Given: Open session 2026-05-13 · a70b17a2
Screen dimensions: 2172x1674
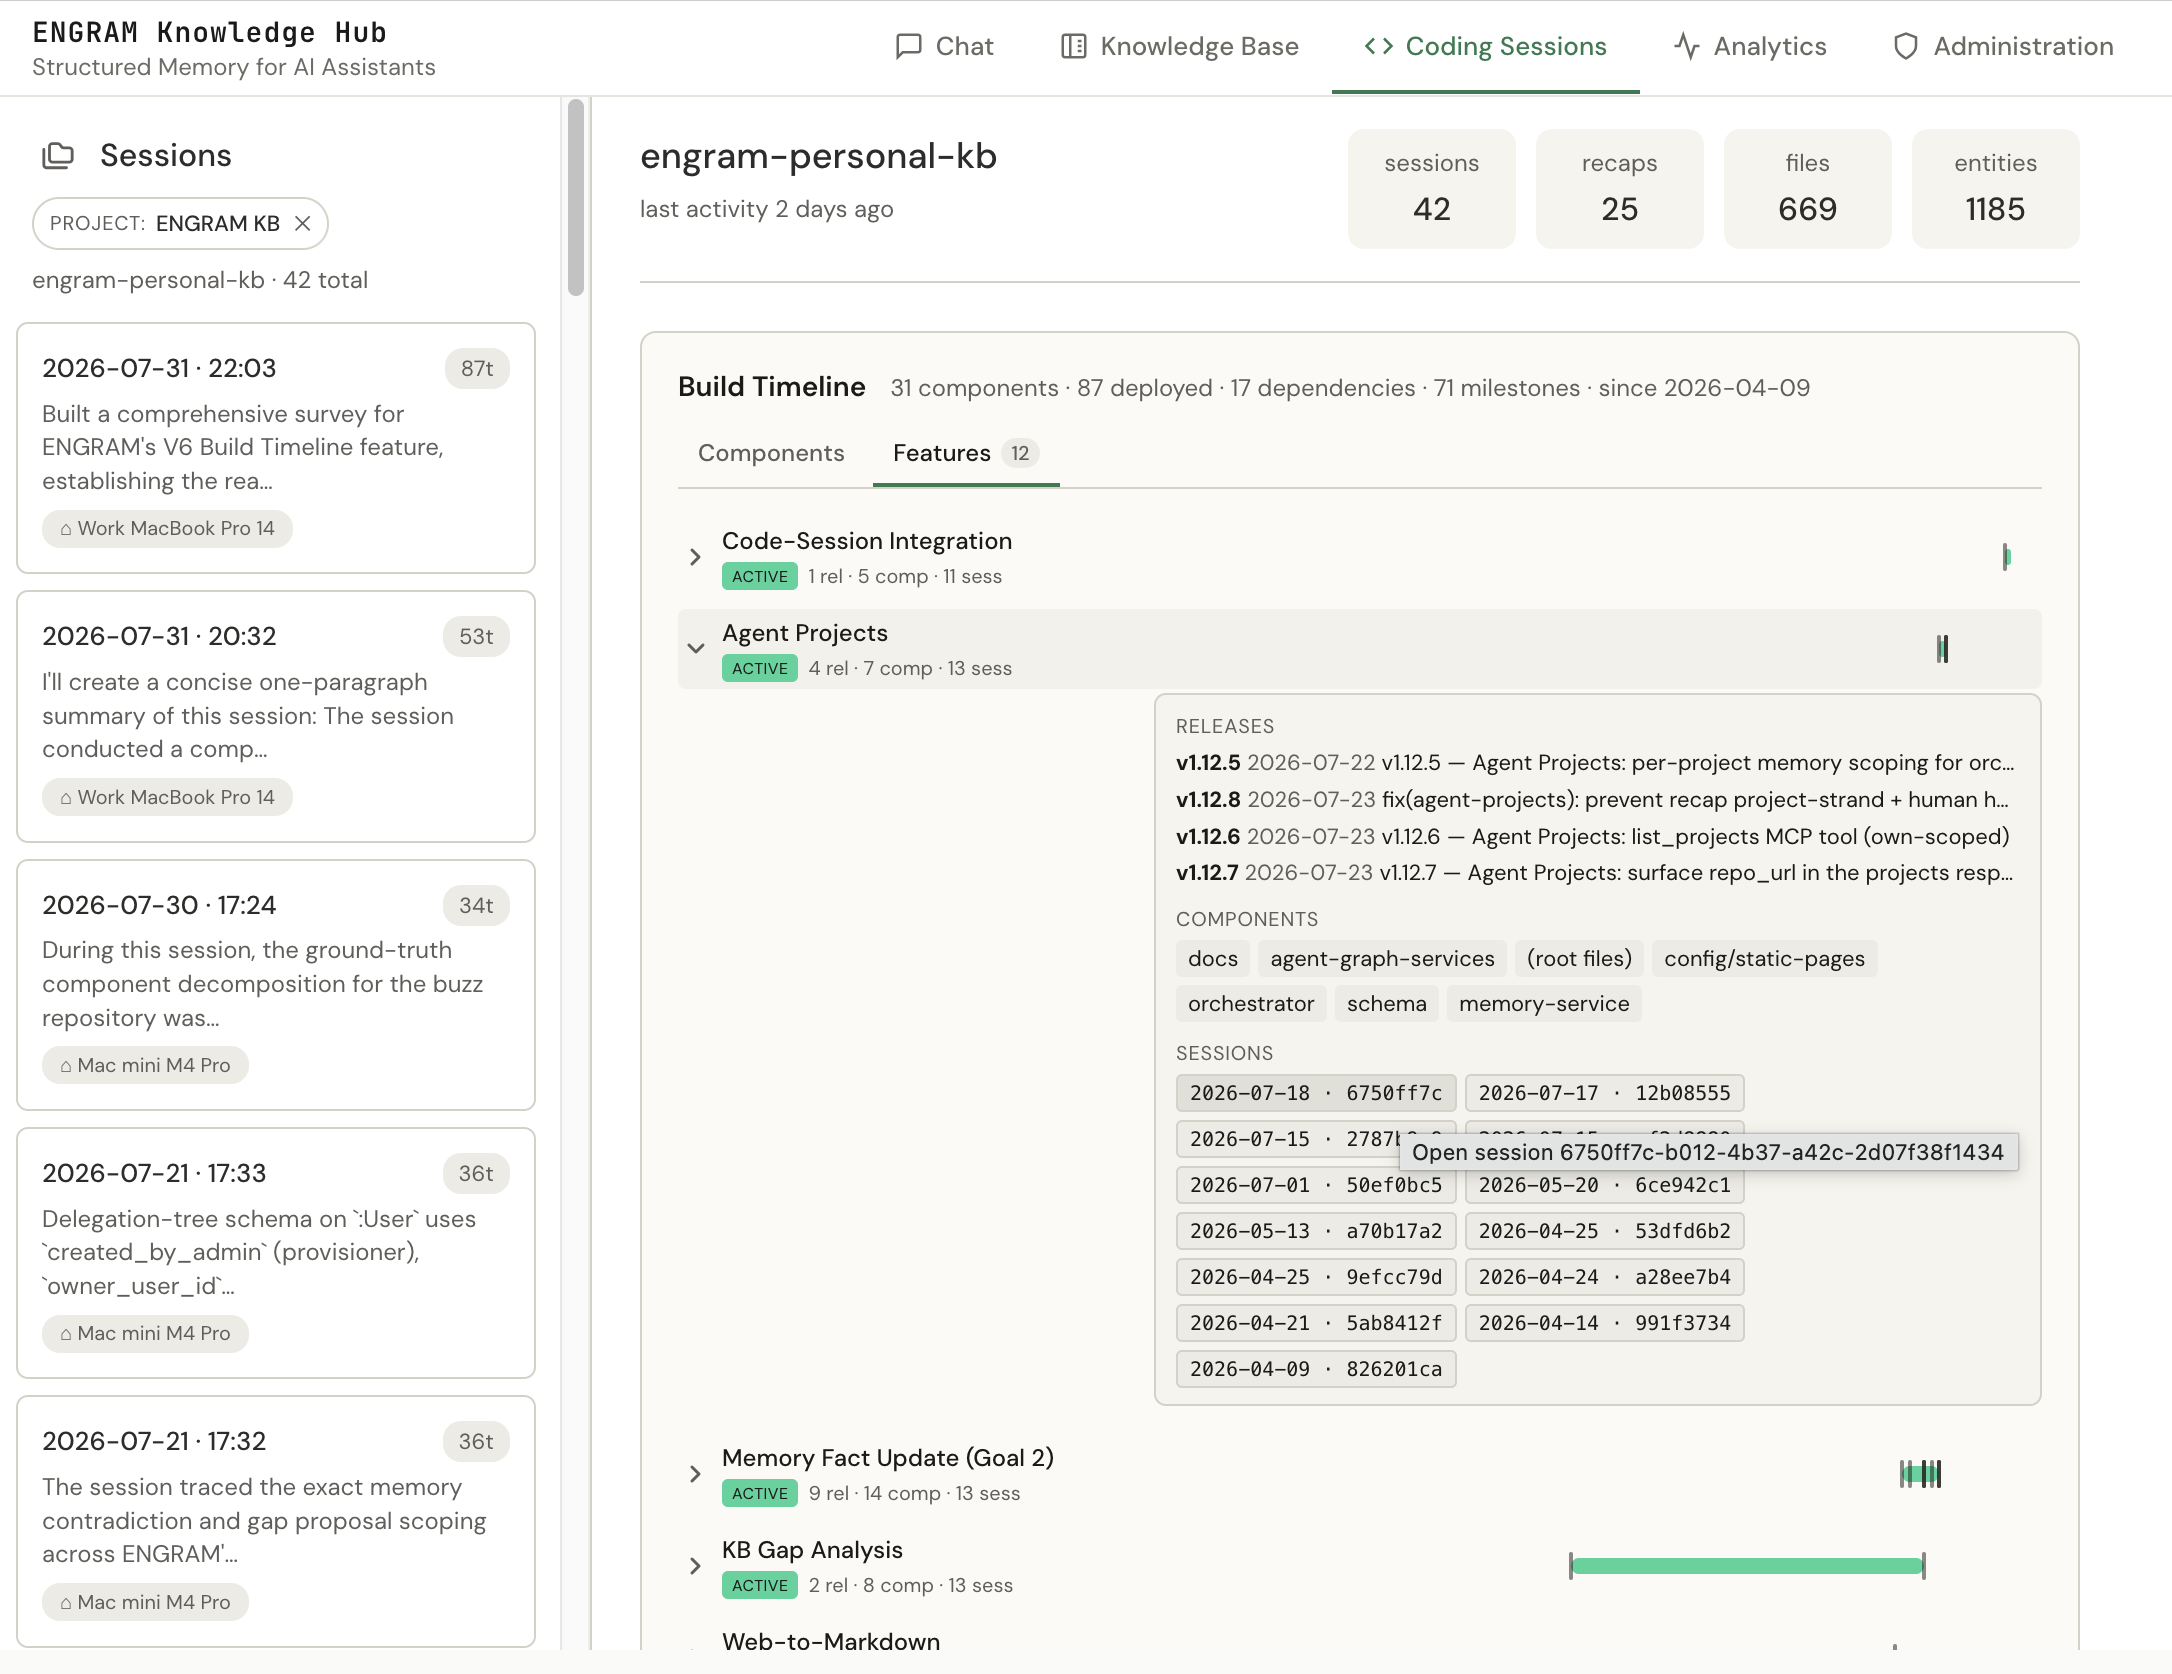Looking at the screenshot, I should pos(1316,1231).
